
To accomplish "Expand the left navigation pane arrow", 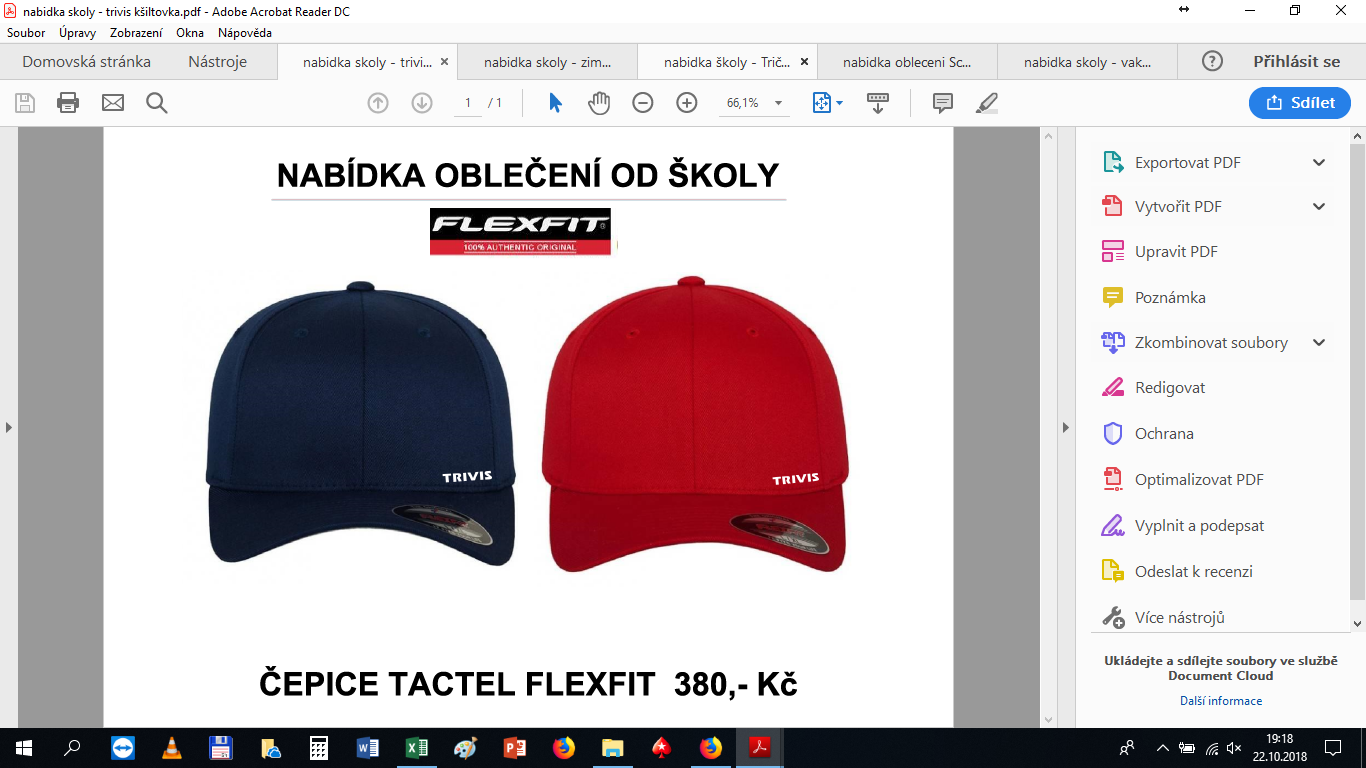I will coord(9,428).
